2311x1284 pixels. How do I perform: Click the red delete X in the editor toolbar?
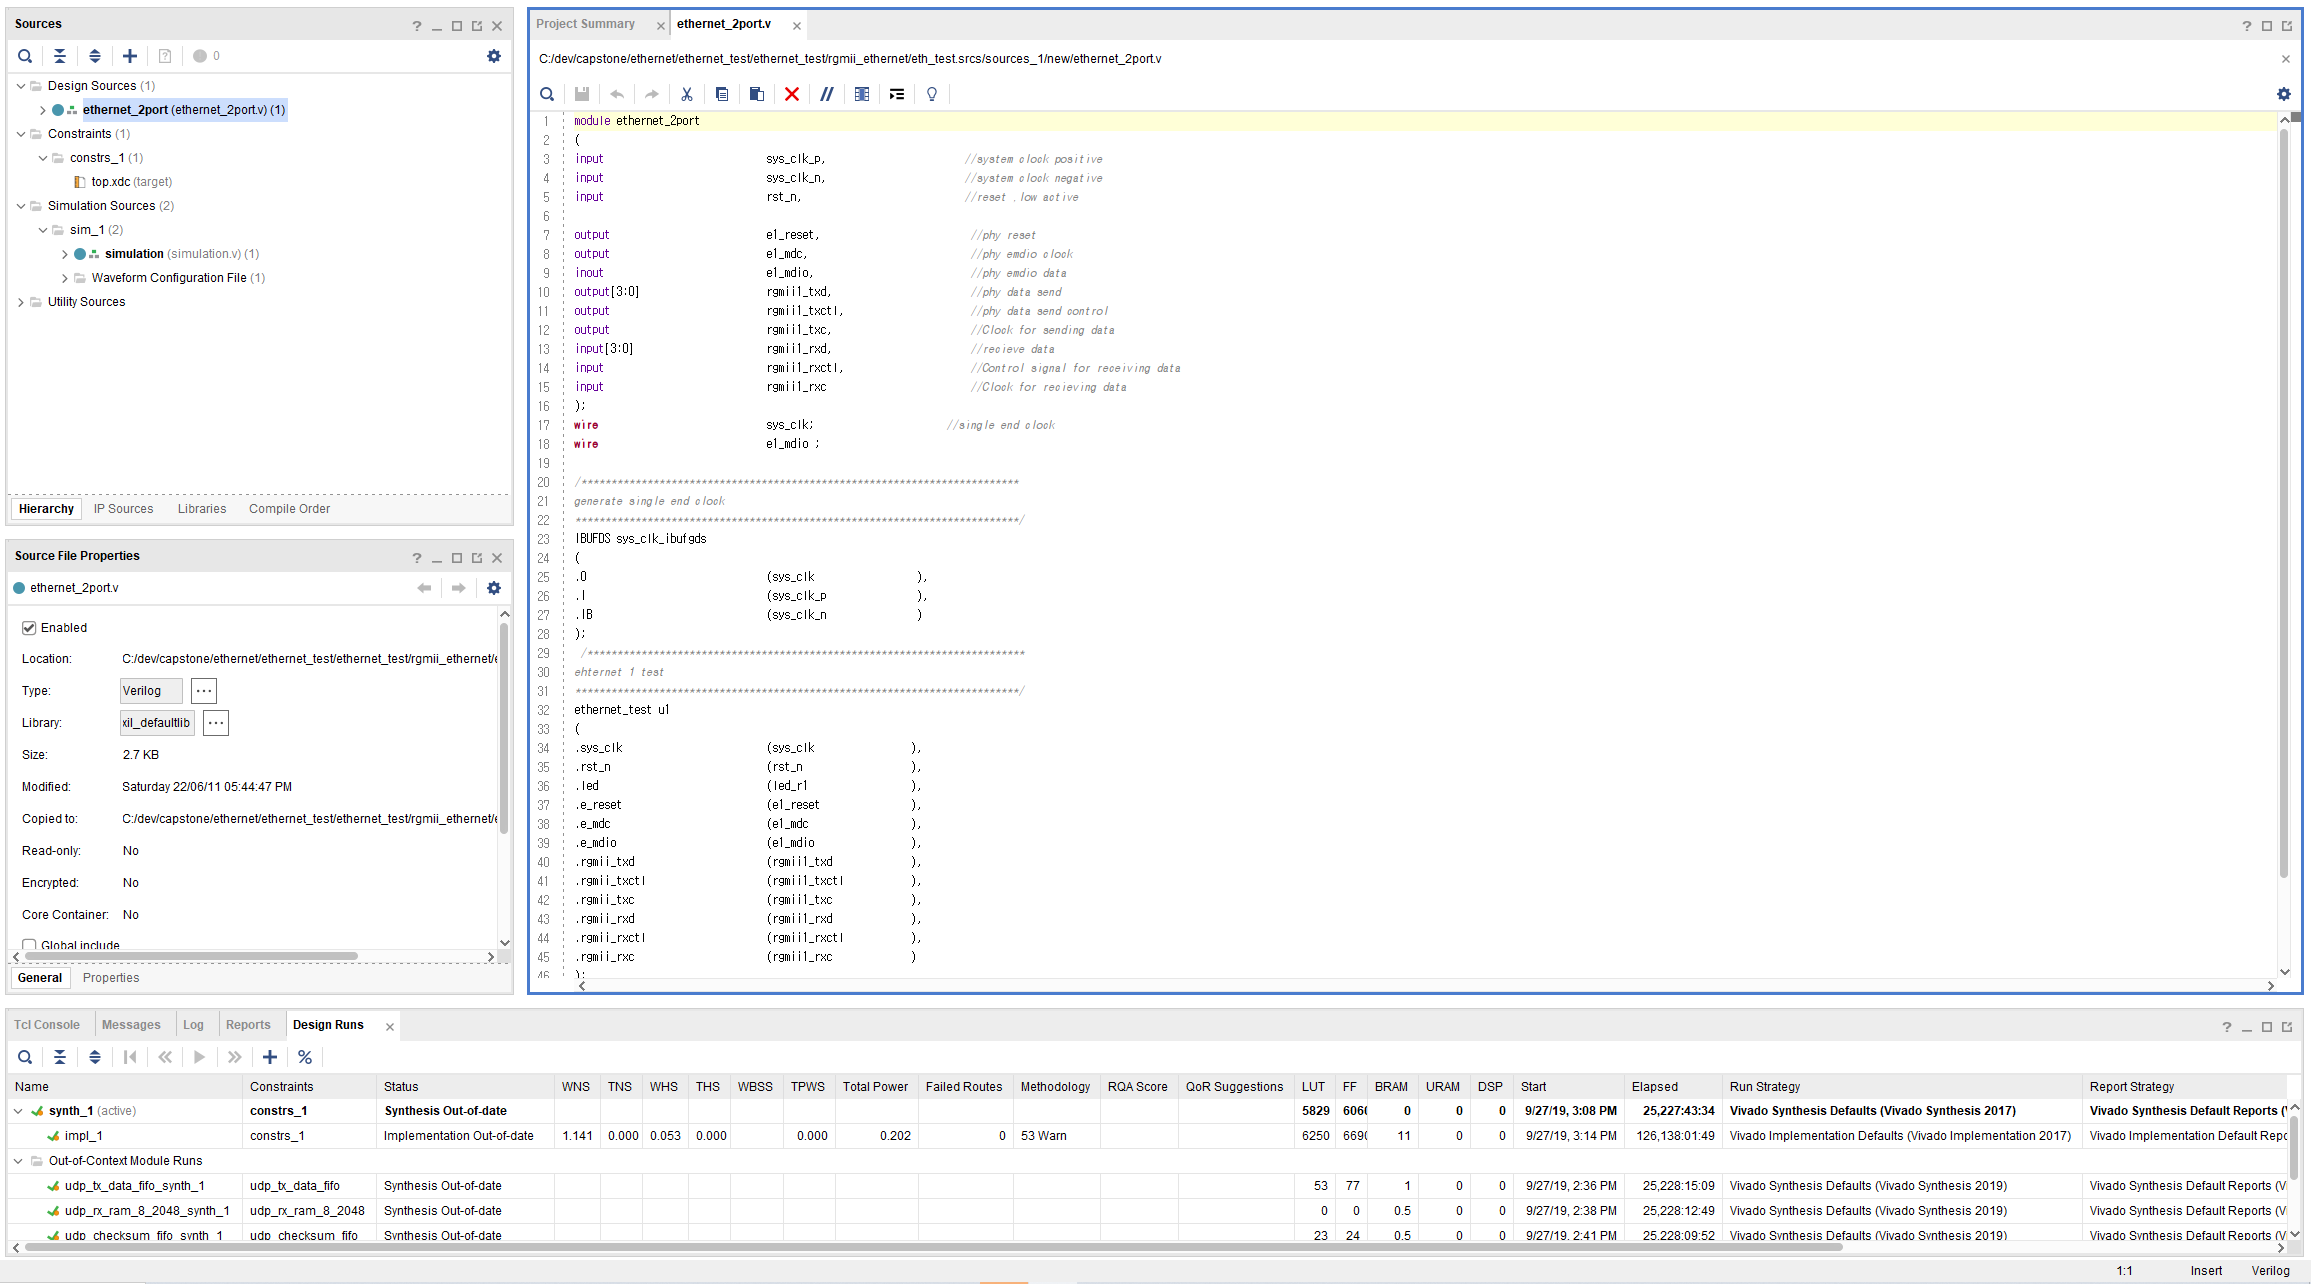point(792,94)
